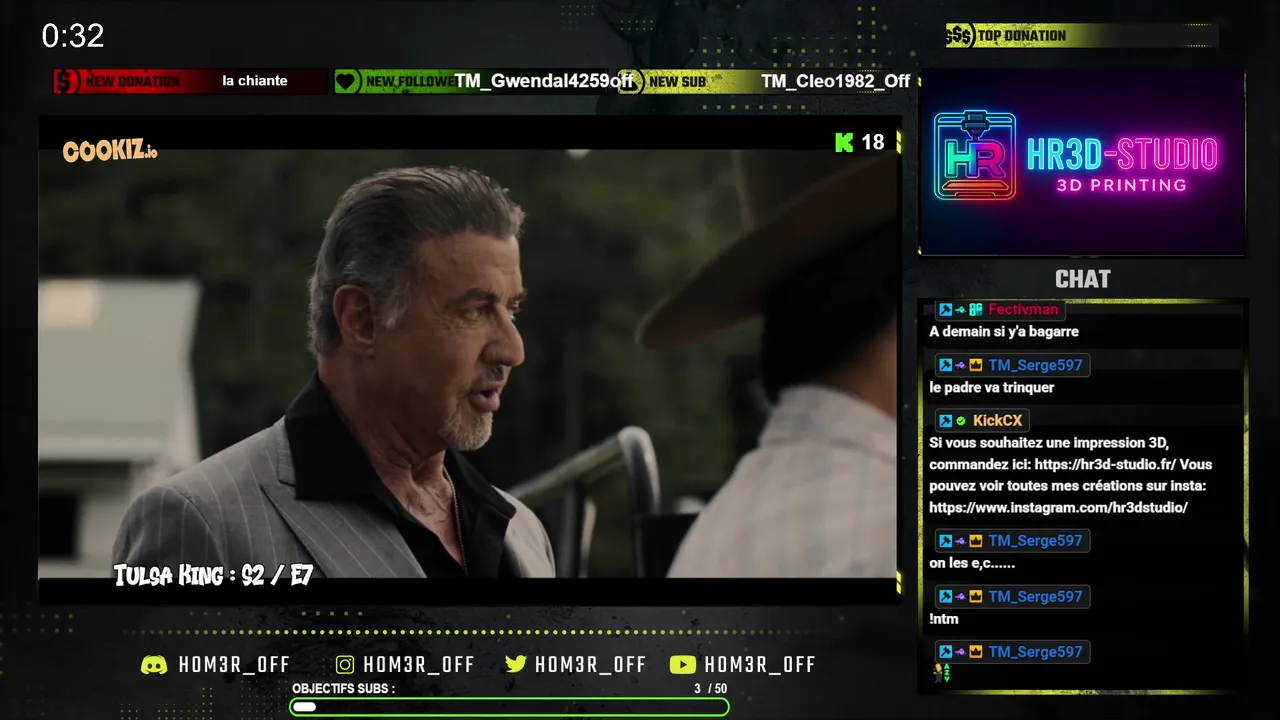
Task: Click the message 'on les e,c......'
Action: click(x=973, y=563)
